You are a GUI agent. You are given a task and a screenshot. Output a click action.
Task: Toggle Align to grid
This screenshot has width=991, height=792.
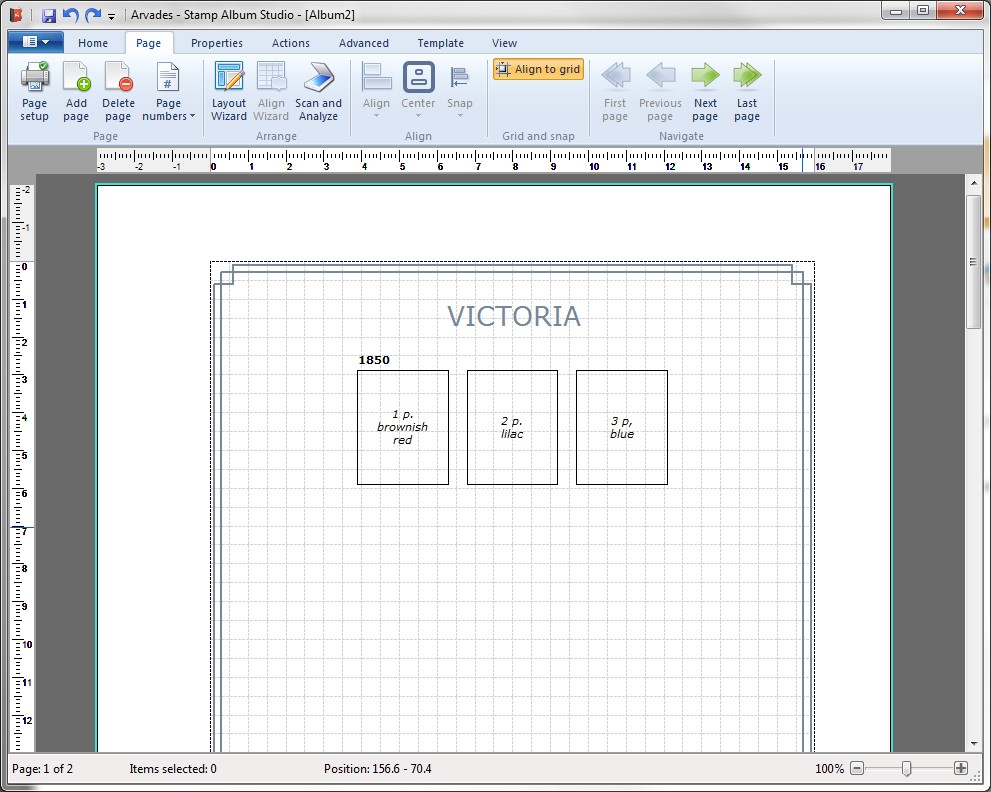538,70
